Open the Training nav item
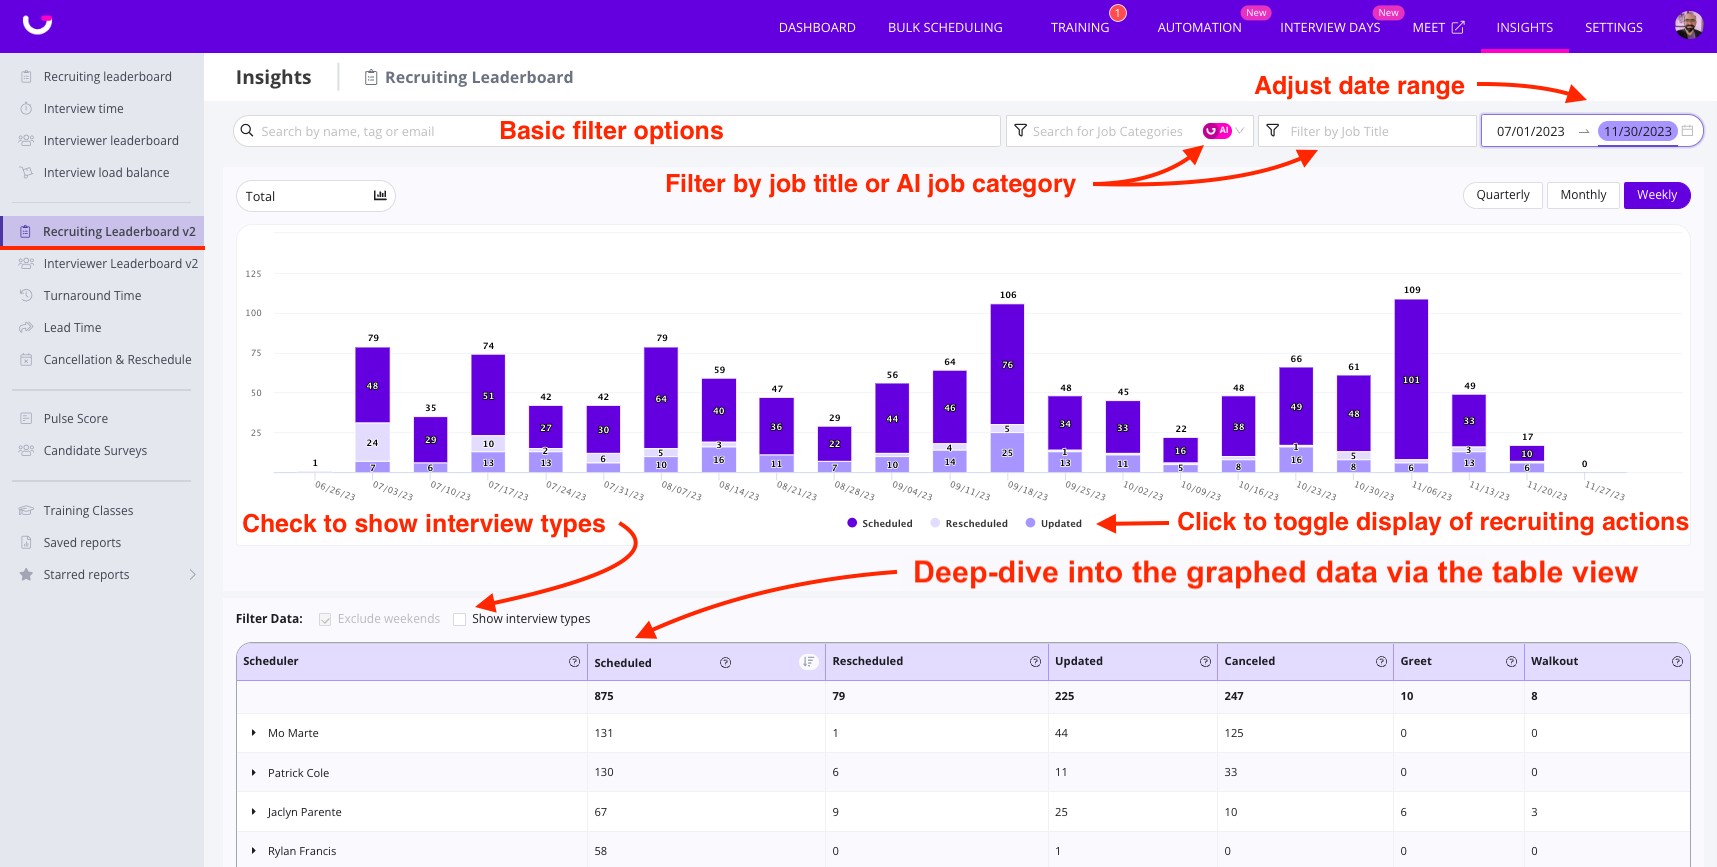Viewport: 1717px width, 867px height. point(1080,28)
